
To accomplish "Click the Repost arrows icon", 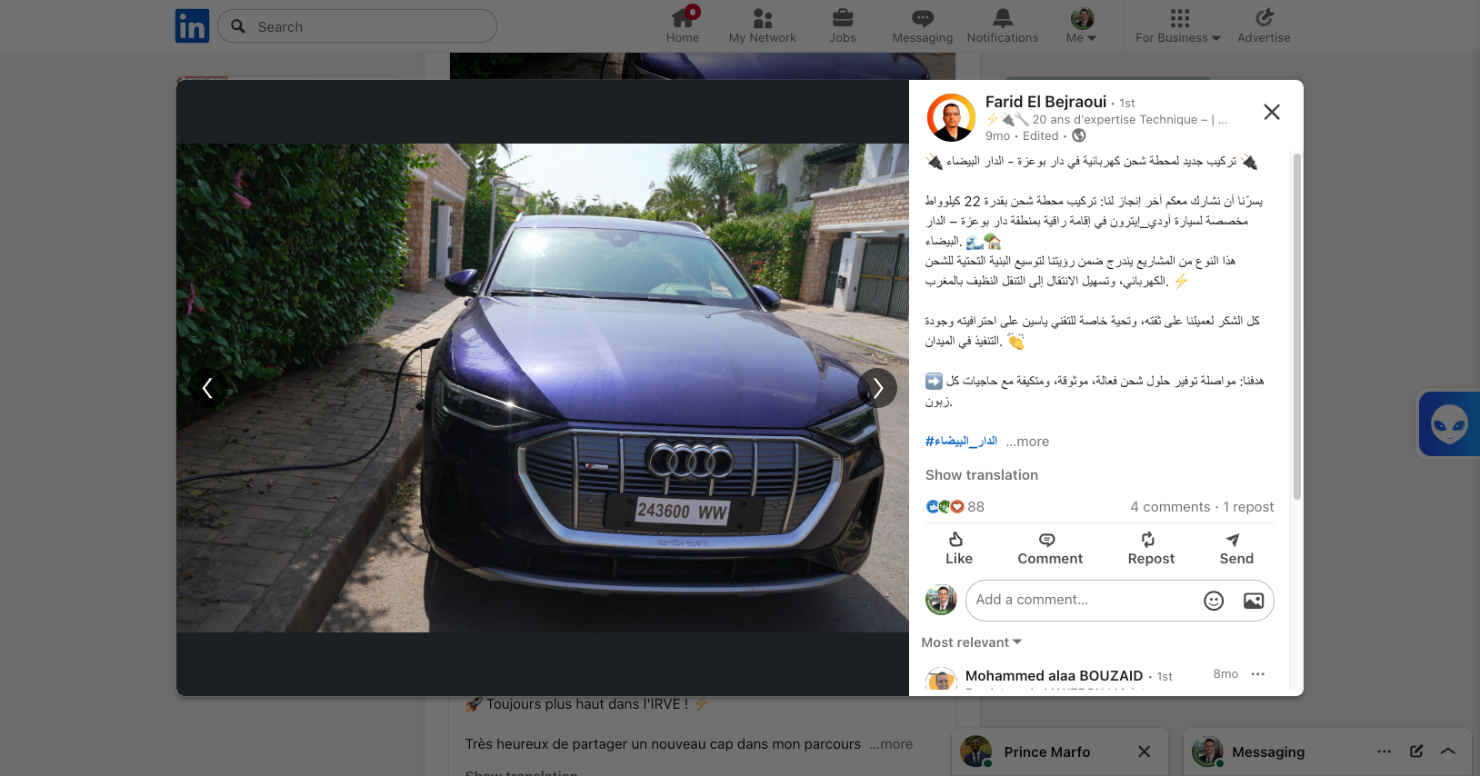I will [1149, 540].
